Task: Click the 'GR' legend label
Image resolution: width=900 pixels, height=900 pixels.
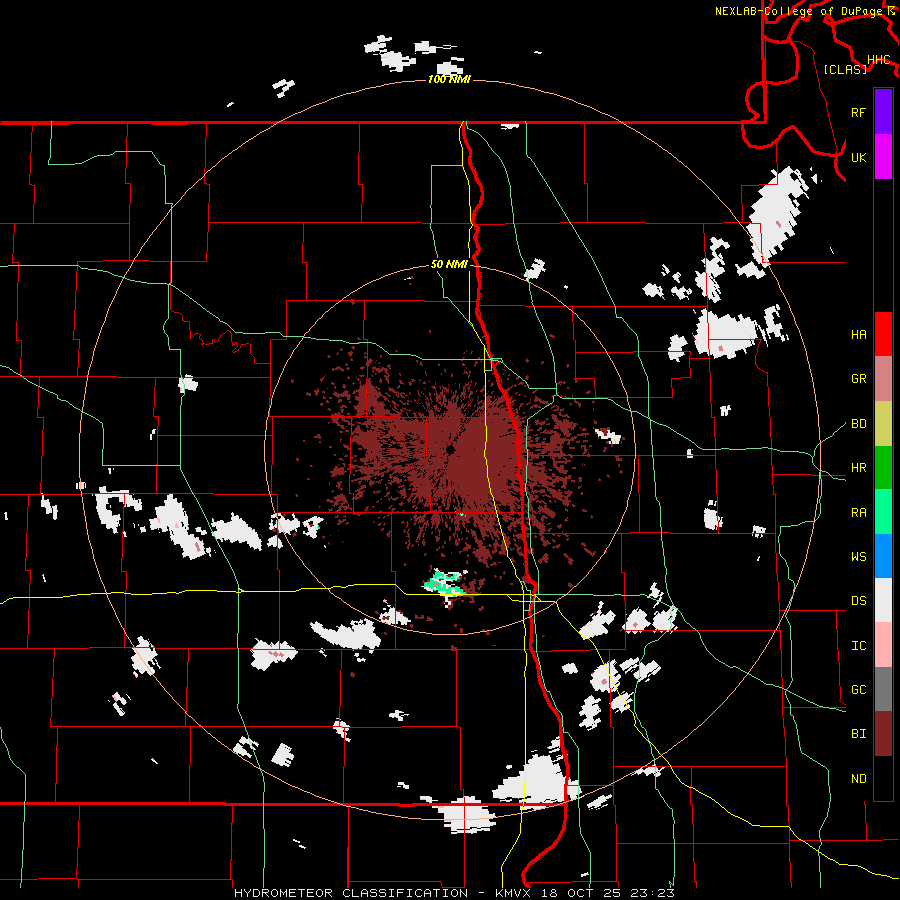Action: [x=858, y=379]
